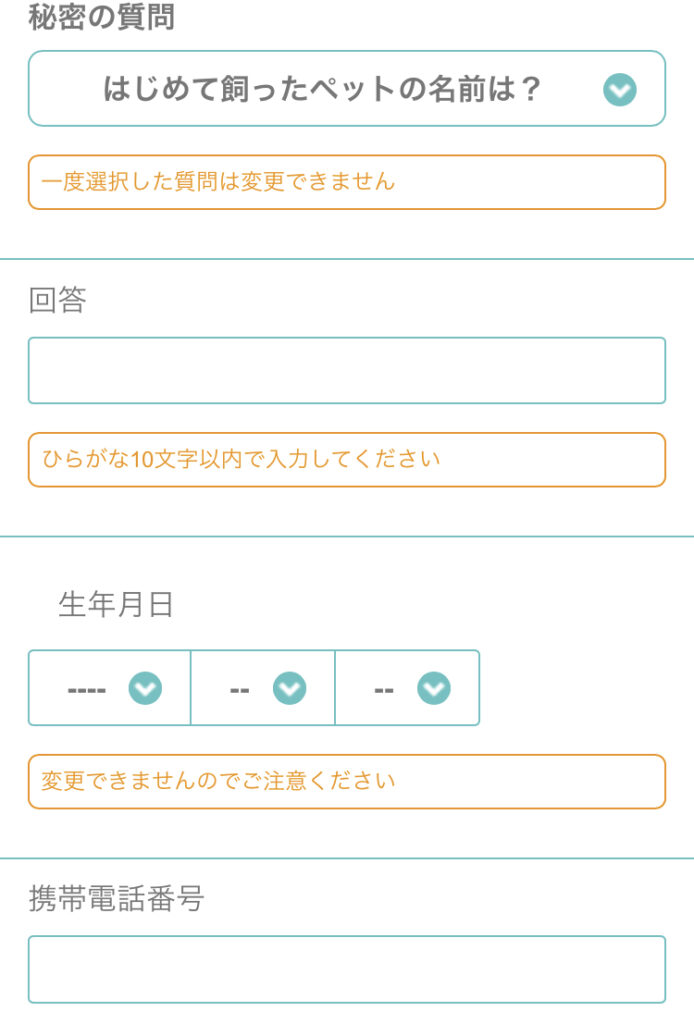This screenshot has width=694, height=1024.
Task: Expand the middle birth month dropdown
Action: (x=262, y=688)
